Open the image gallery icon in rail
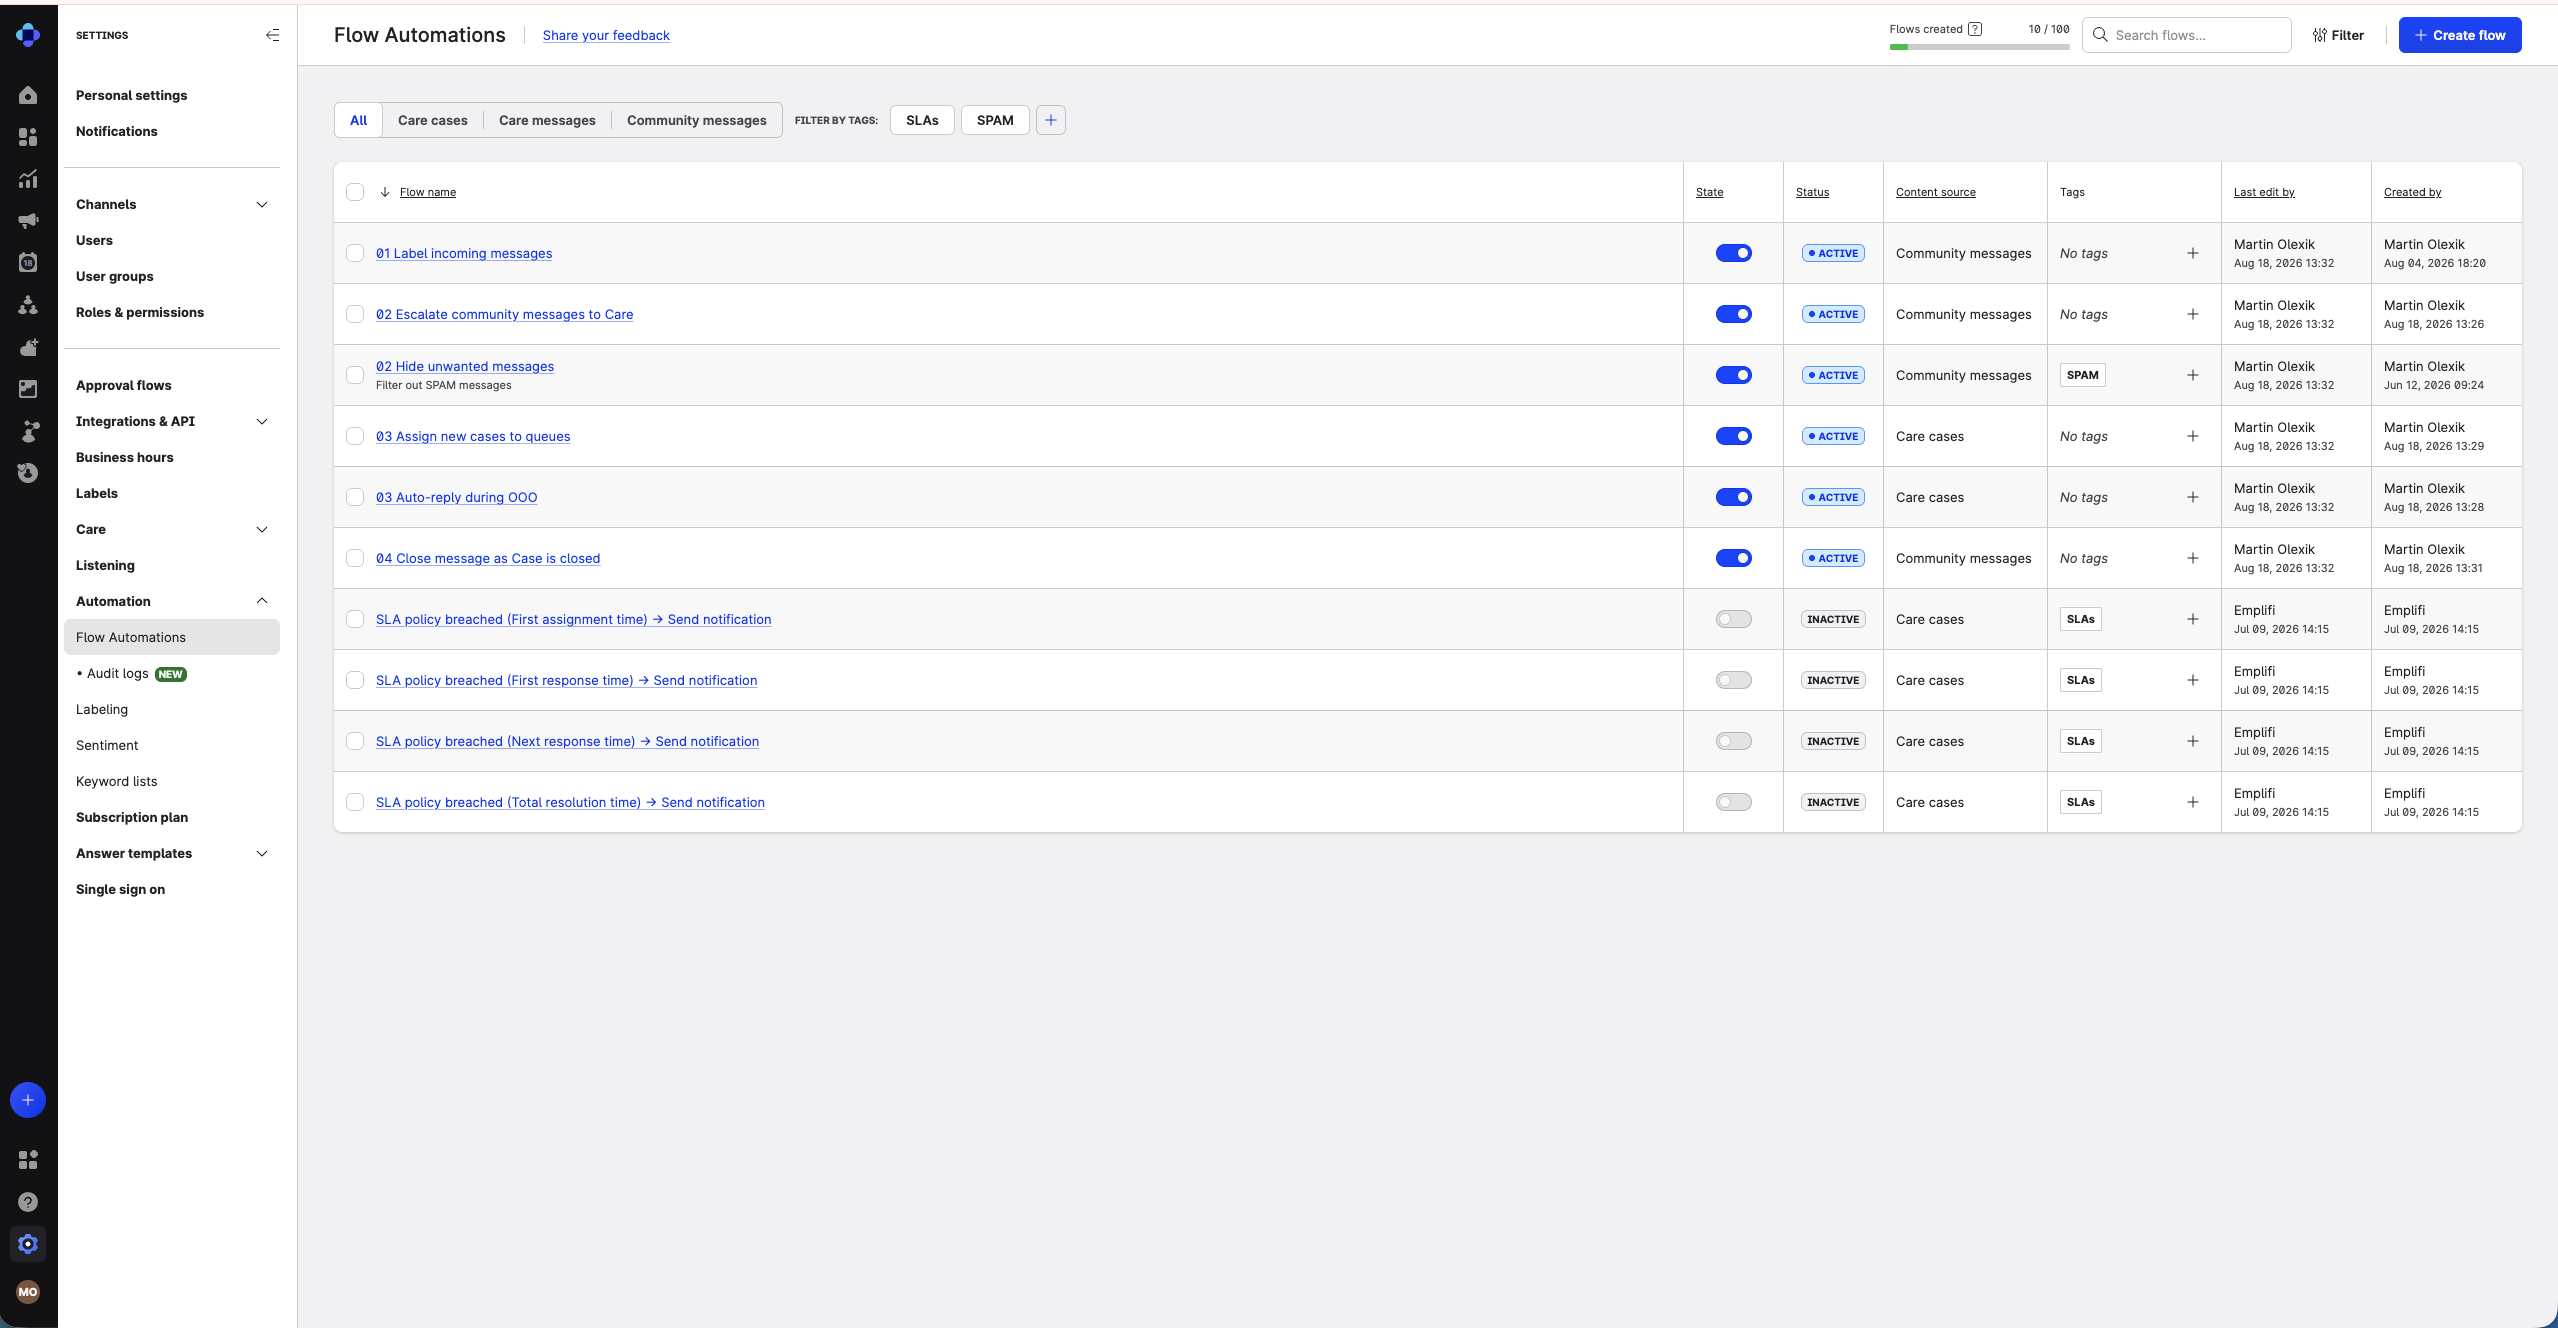2558x1328 pixels. [28, 389]
